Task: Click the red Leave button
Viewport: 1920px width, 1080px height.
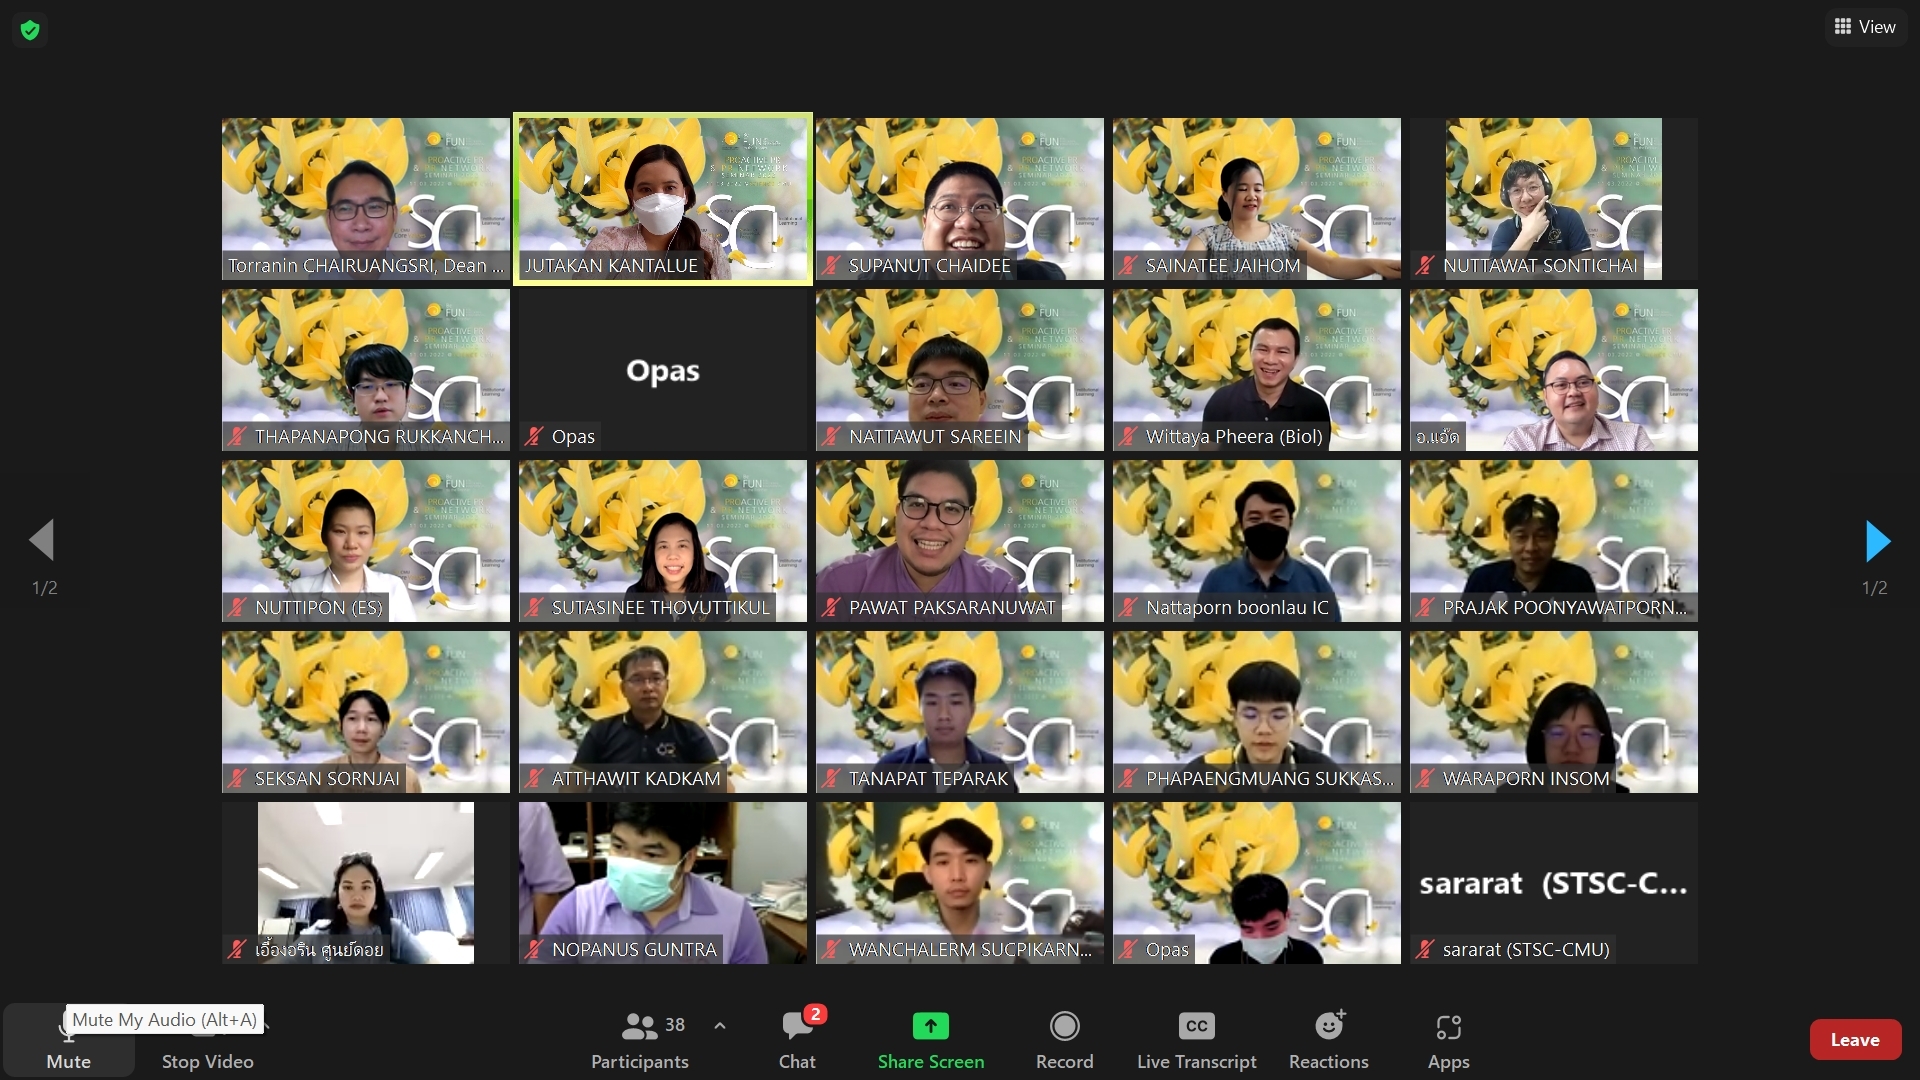Action: click(1854, 1040)
